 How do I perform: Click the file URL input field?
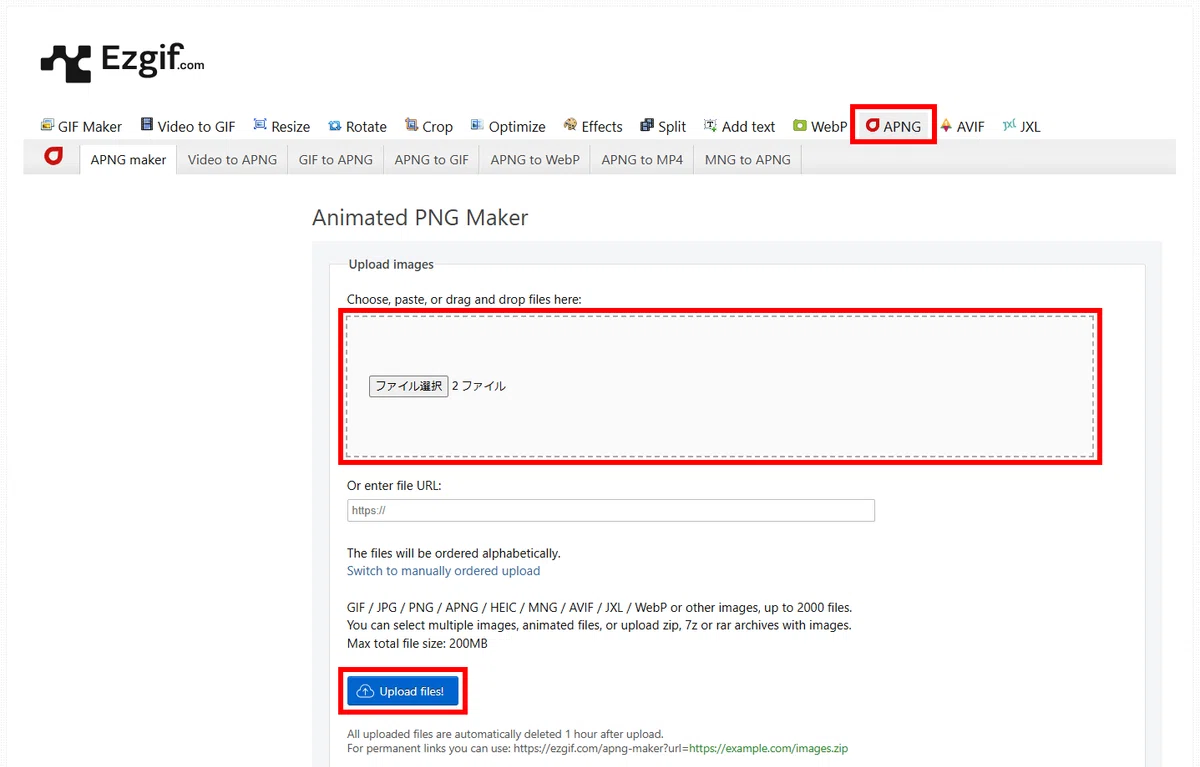point(611,510)
